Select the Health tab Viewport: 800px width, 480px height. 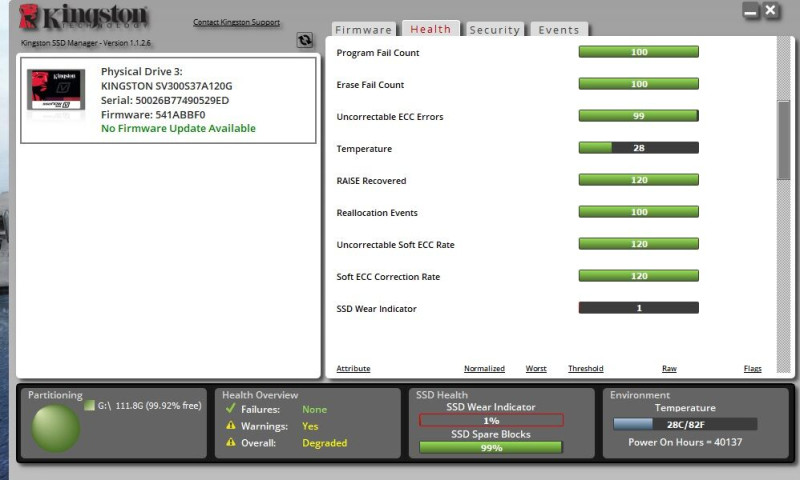431,29
